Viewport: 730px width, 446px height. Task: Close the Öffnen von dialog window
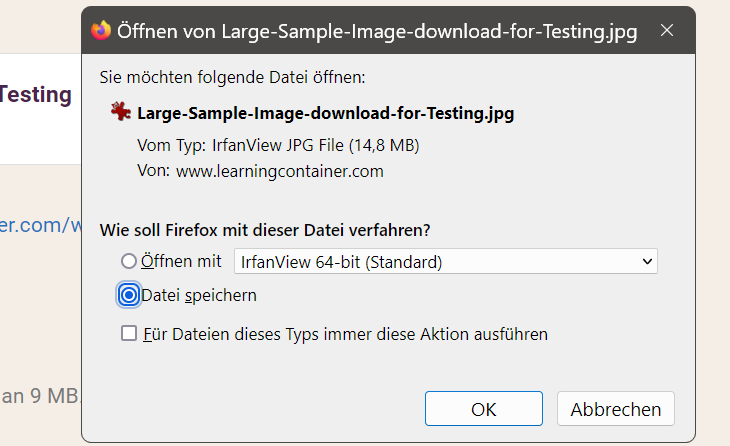(x=667, y=31)
